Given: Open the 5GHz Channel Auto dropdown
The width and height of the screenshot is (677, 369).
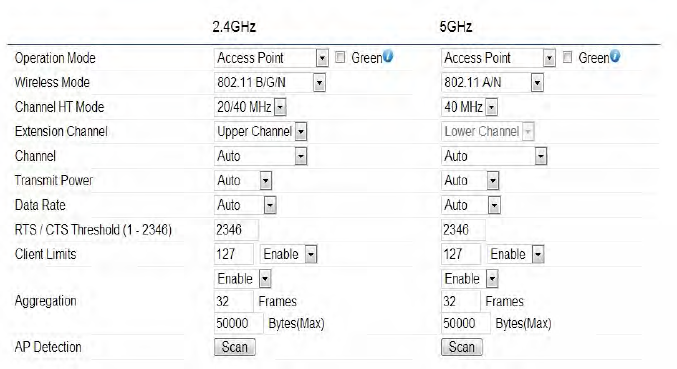Looking at the screenshot, I should [494, 156].
